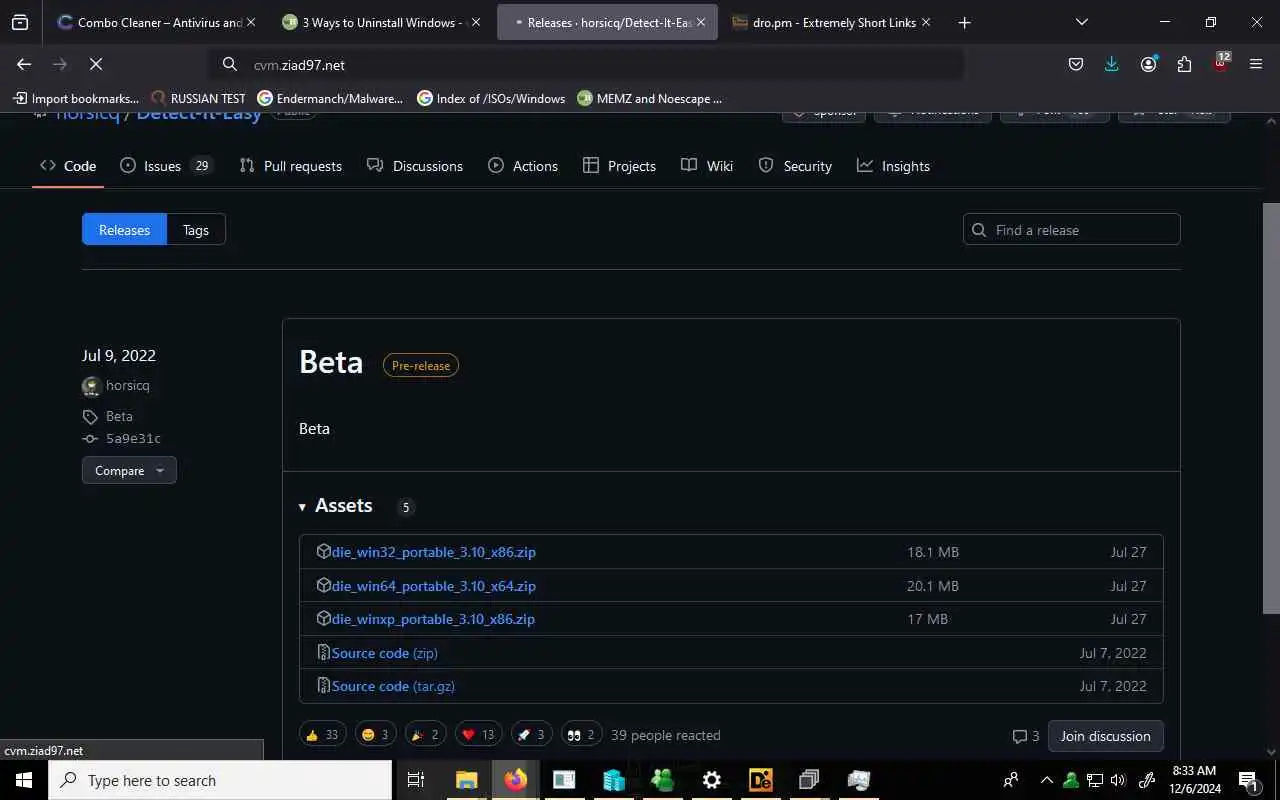Download die_win32_portable_3.10_x86.zip
The image size is (1280, 800).
pos(434,552)
